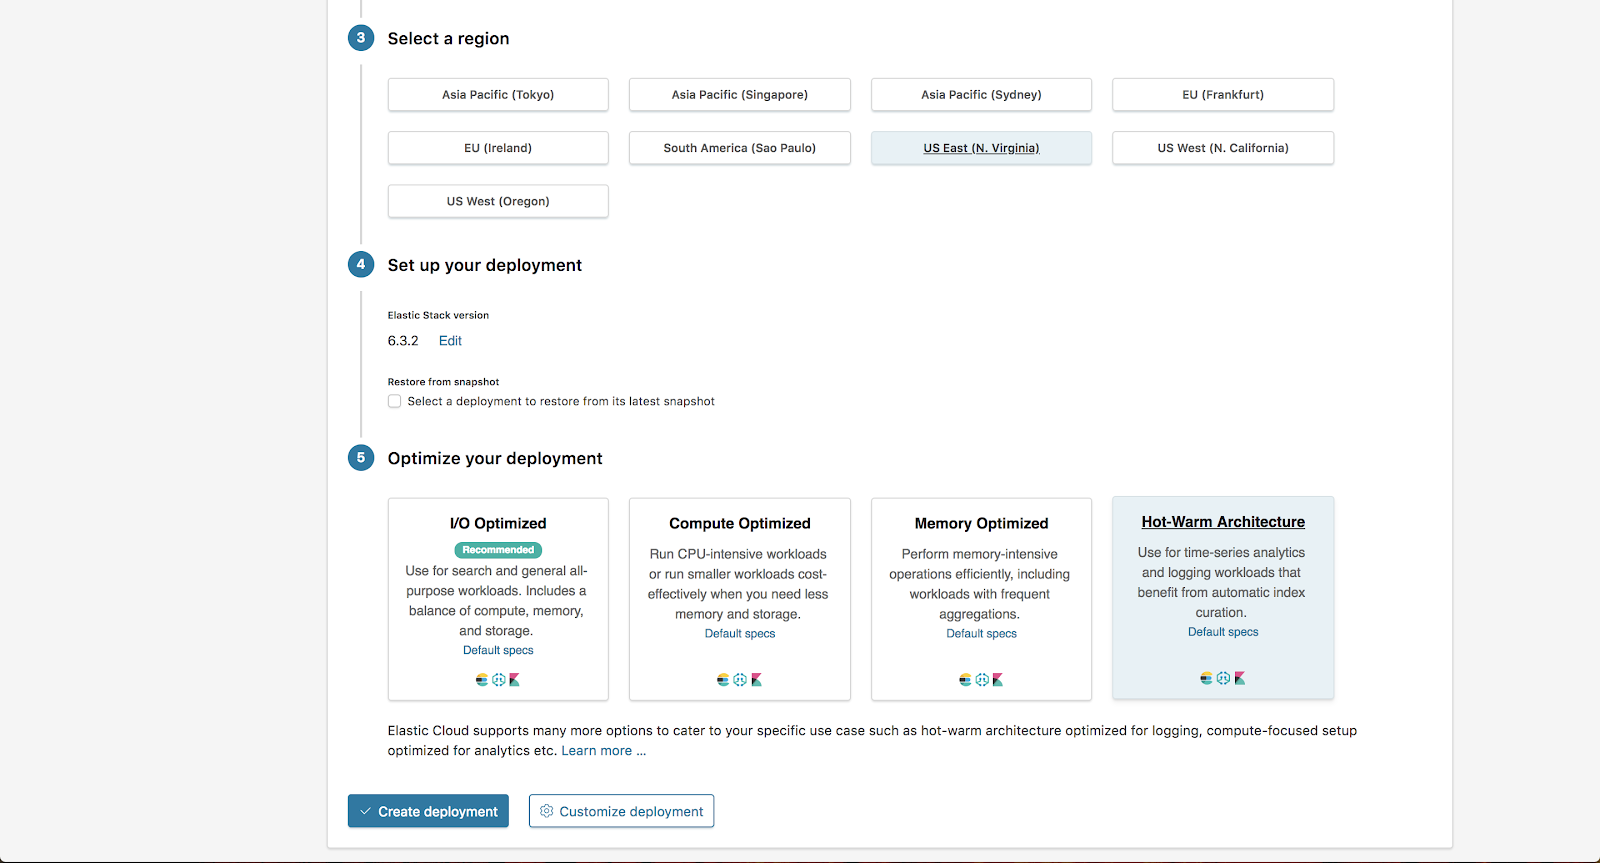Viewport: 1600px width, 863px height.
Task: Select South America (Sao Paulo) region
Action: (740, 148)
